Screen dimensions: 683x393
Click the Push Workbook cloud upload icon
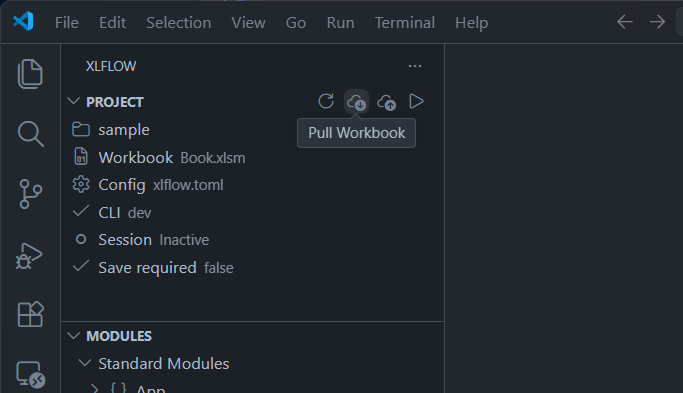click(x=386, y=102)
